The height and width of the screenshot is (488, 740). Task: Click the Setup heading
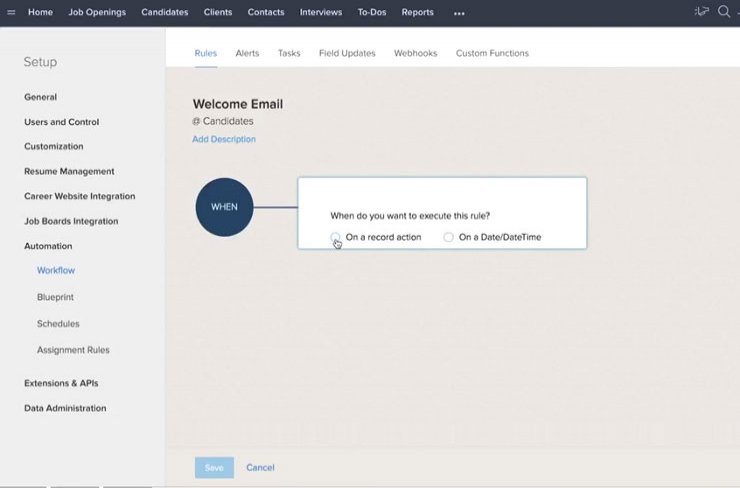point(40,62)
